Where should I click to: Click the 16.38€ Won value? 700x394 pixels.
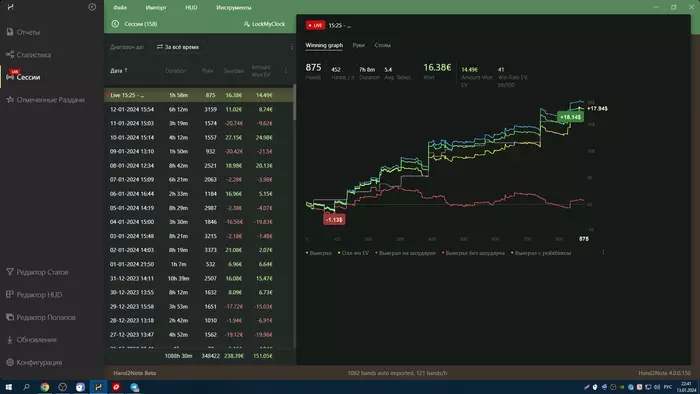[x=437, y=67]
